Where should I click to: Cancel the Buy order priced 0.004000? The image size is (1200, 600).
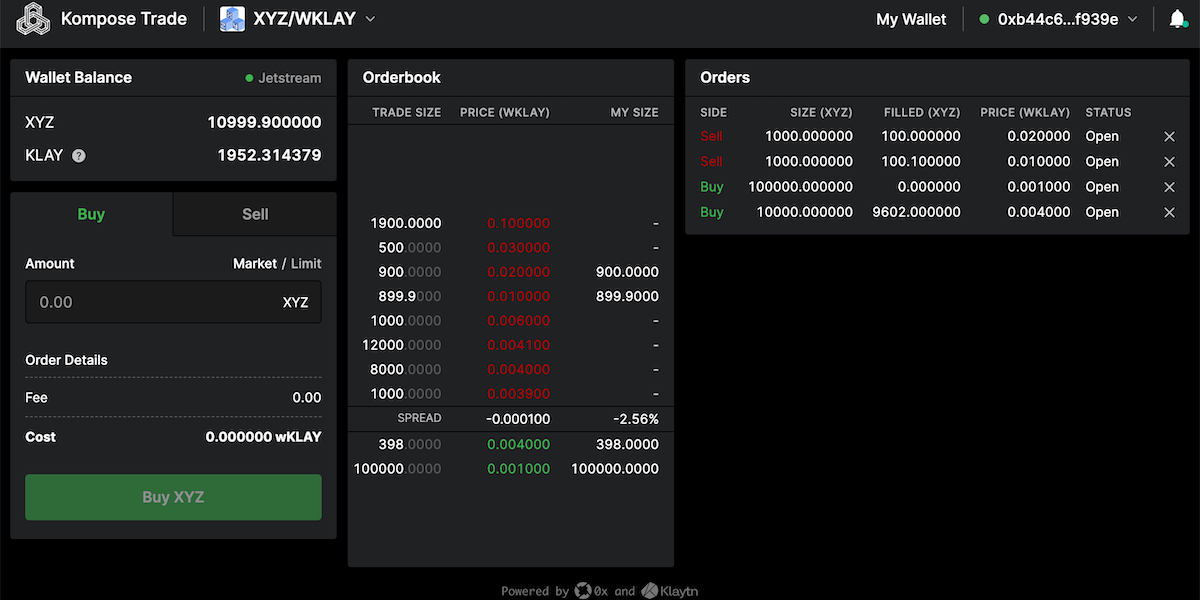click(1169, 212)
